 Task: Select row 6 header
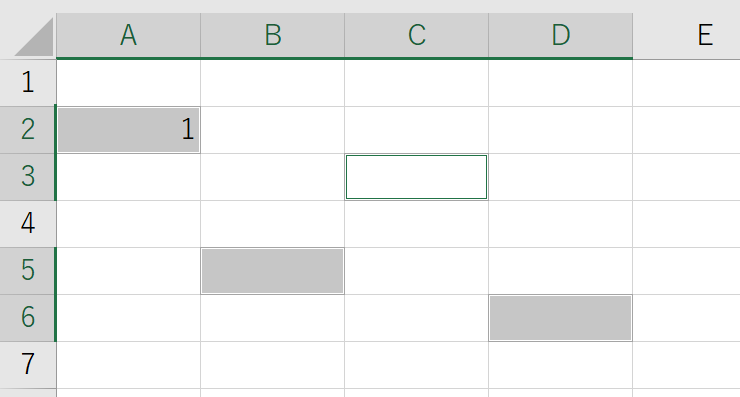tap(27, 318)
